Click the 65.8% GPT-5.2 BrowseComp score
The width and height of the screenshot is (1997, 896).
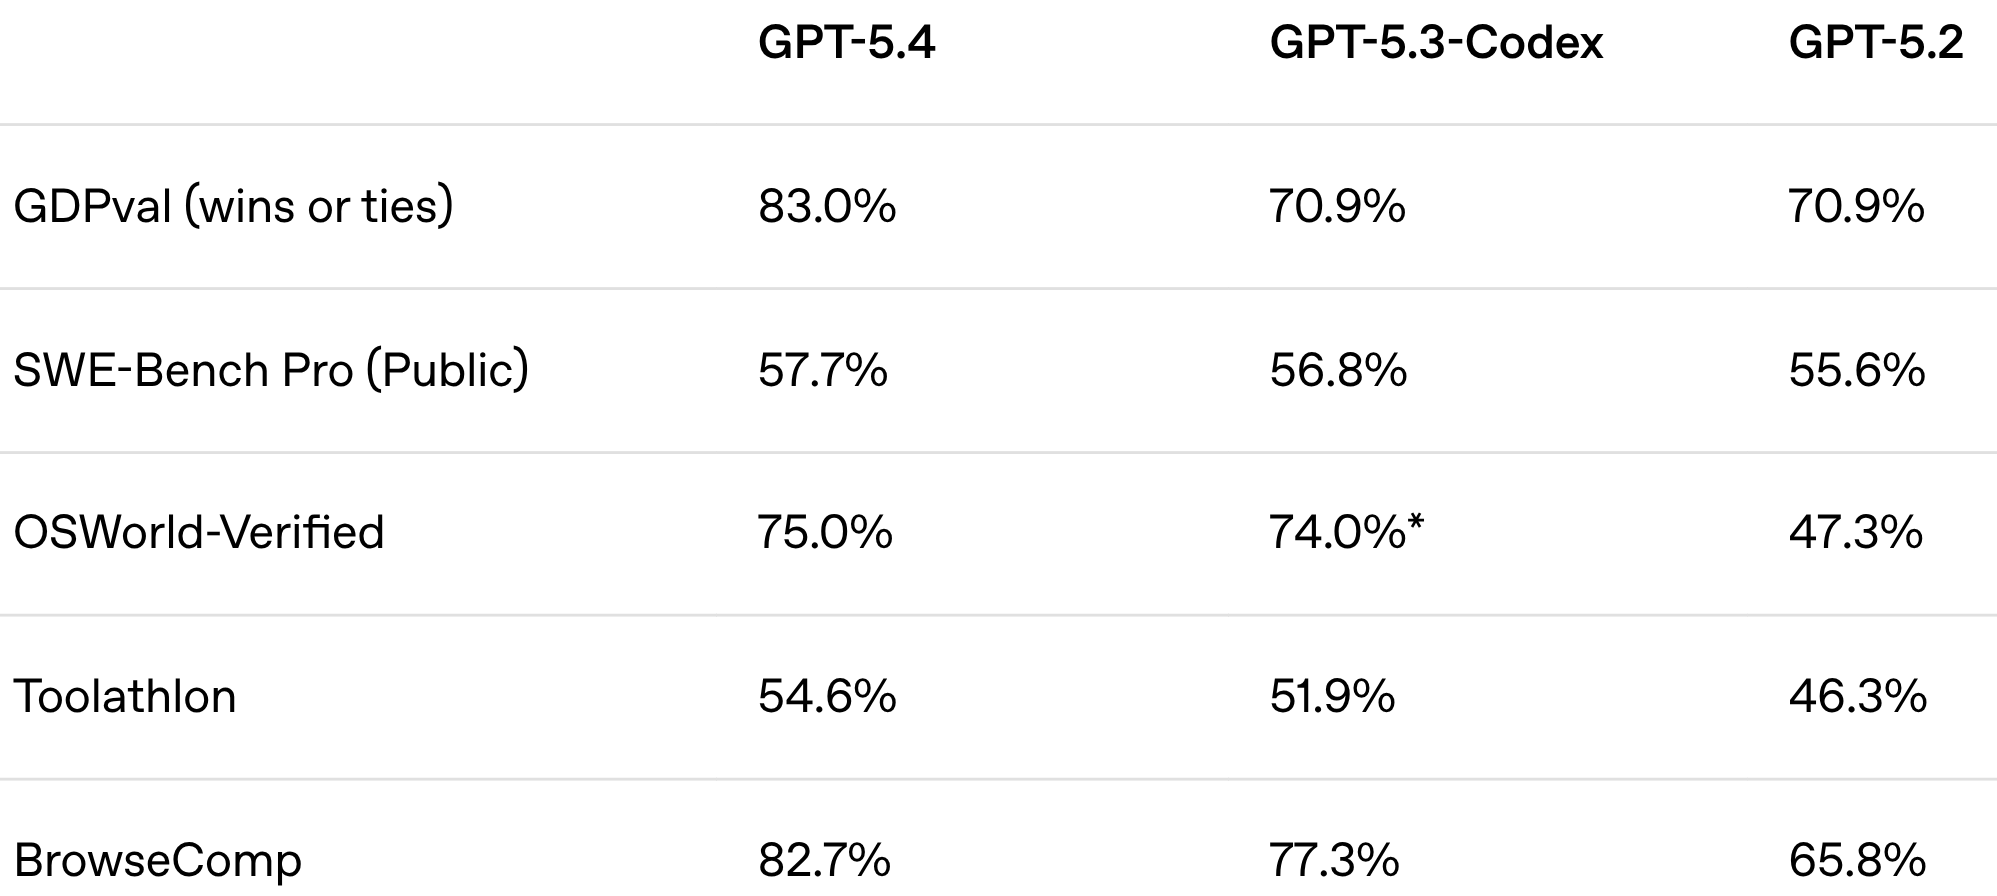coord(1857,860)
